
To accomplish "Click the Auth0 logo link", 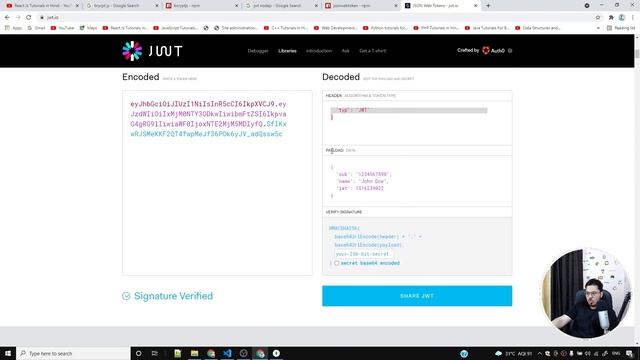I will coord(493,51).
